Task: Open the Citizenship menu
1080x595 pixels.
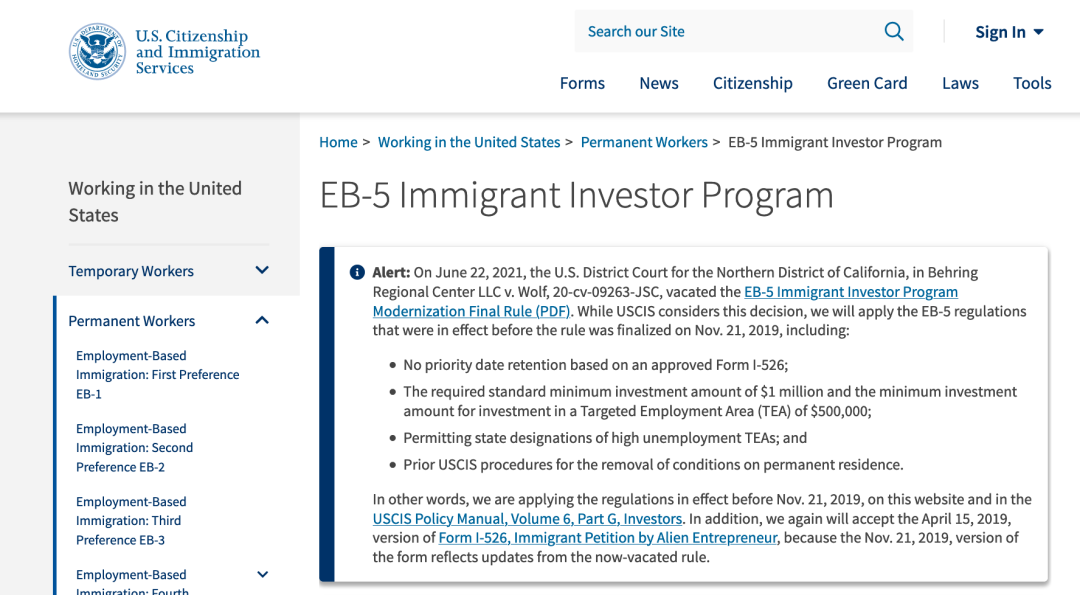Action: 752,83
